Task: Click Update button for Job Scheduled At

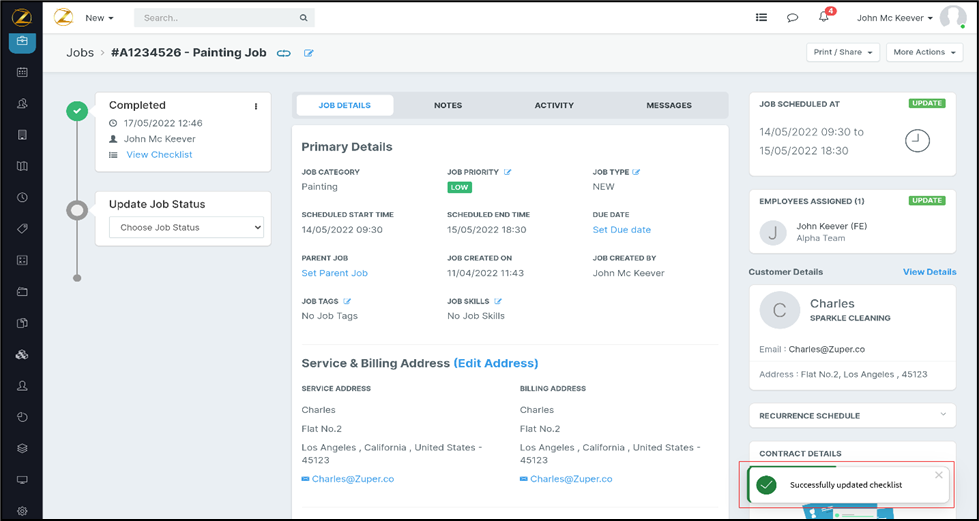Action: pos(926,103)
